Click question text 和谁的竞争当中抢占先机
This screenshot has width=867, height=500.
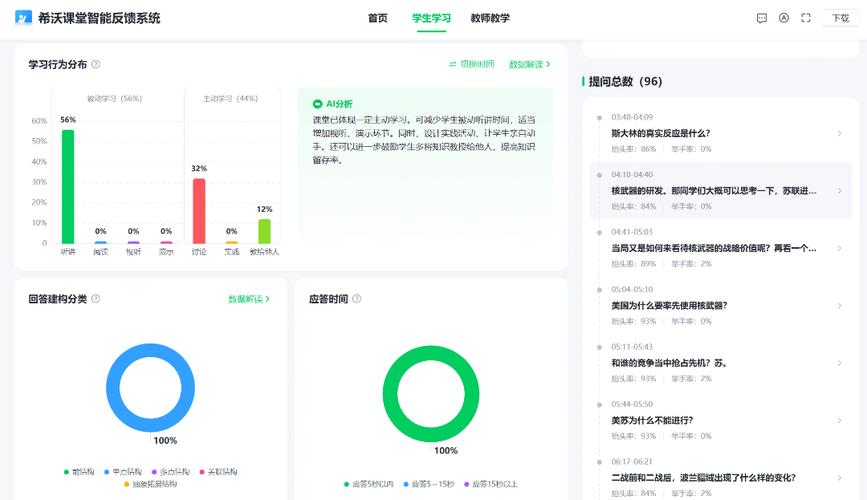[669, 363]
